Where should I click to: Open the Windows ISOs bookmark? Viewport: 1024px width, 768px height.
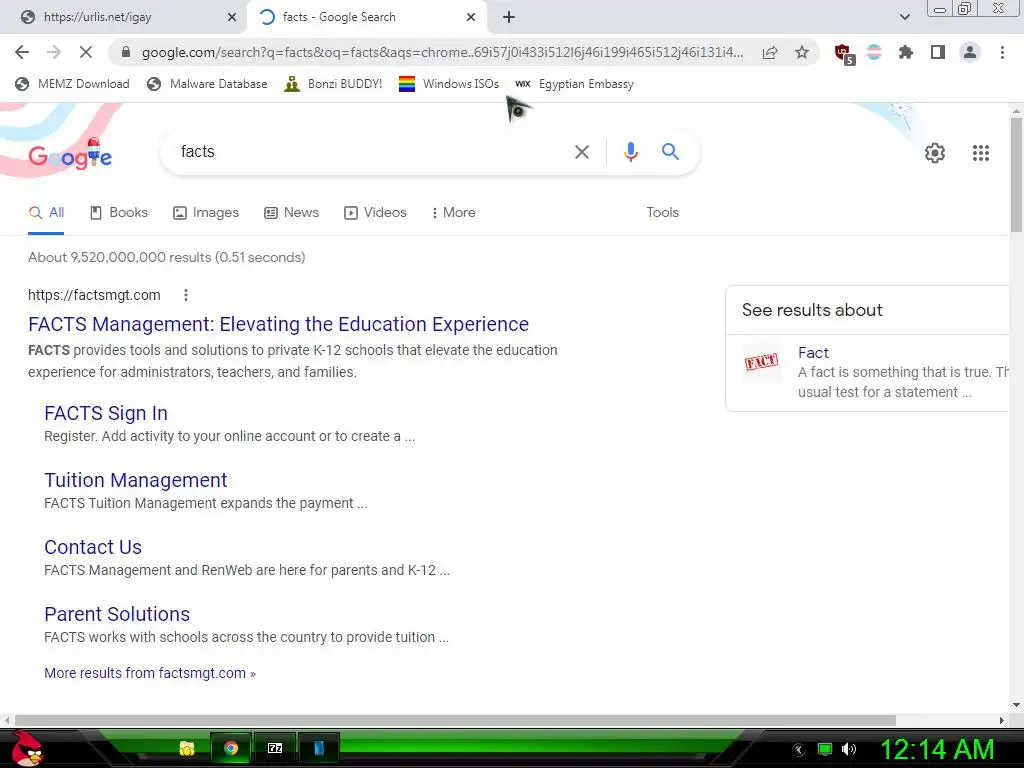(449, 84)
